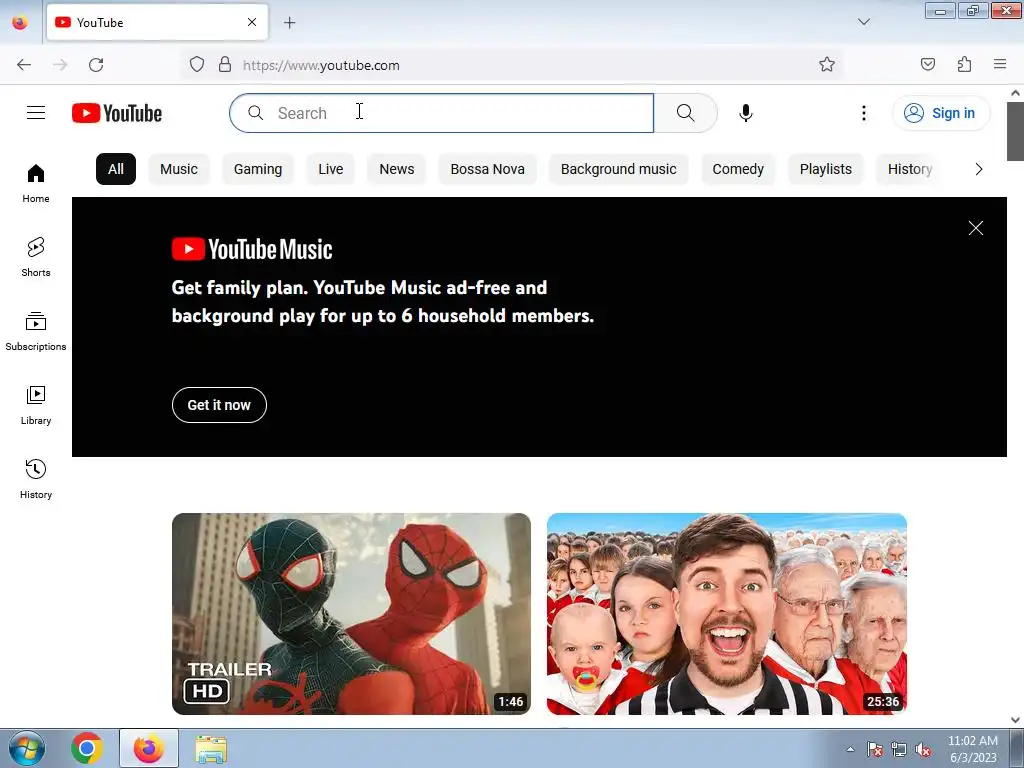Open History in sidebar

(x=36, y=479)
